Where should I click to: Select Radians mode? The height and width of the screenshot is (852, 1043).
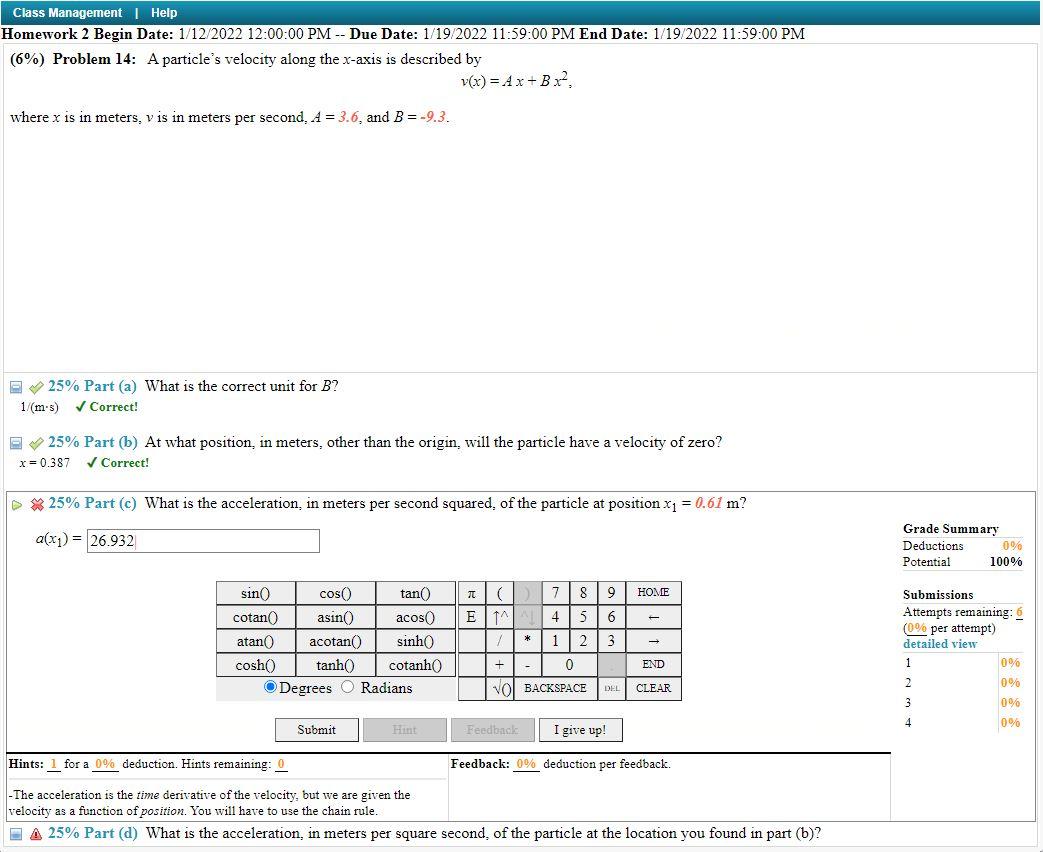coord(348,688)
